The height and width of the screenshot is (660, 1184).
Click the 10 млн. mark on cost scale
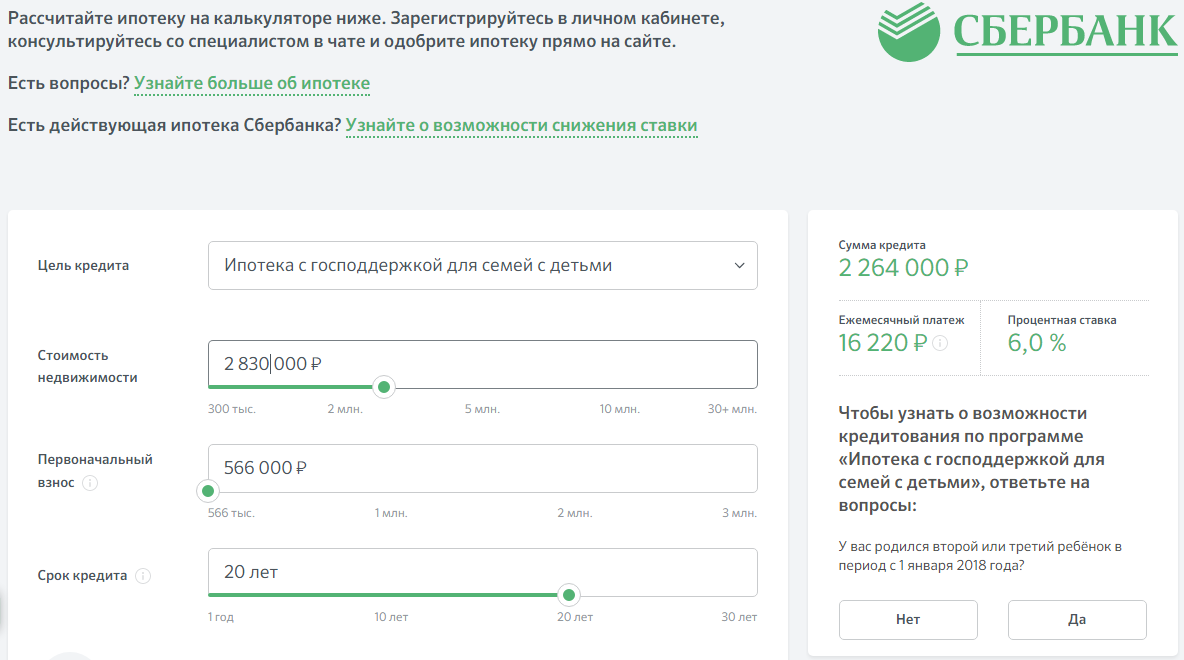click(x=619, y=409)
